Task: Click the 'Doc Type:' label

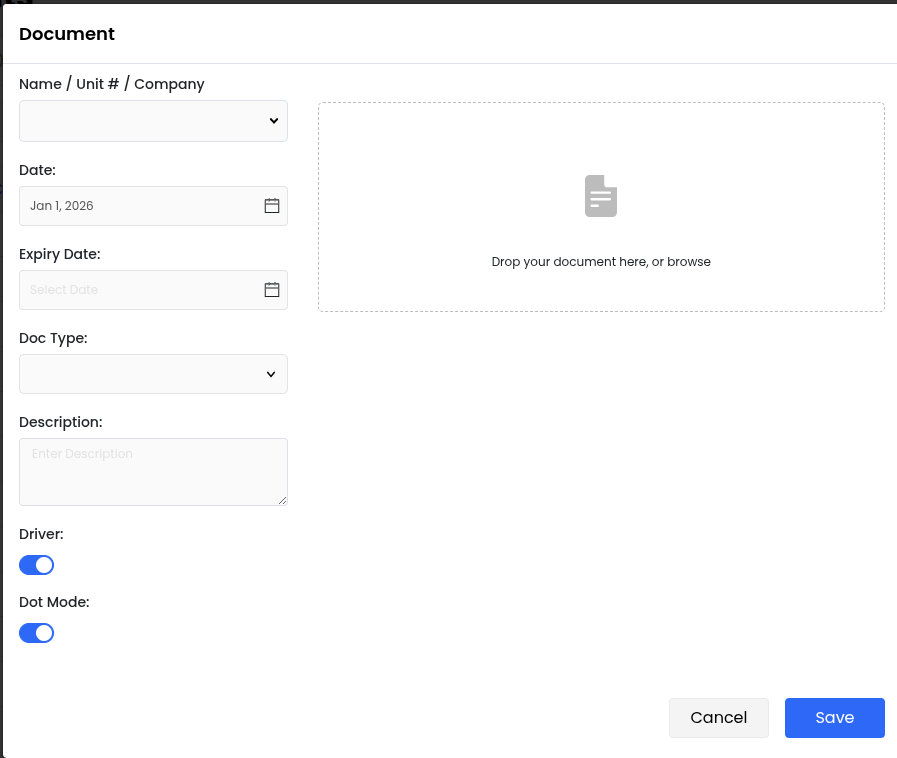Action: click(53, 338)
